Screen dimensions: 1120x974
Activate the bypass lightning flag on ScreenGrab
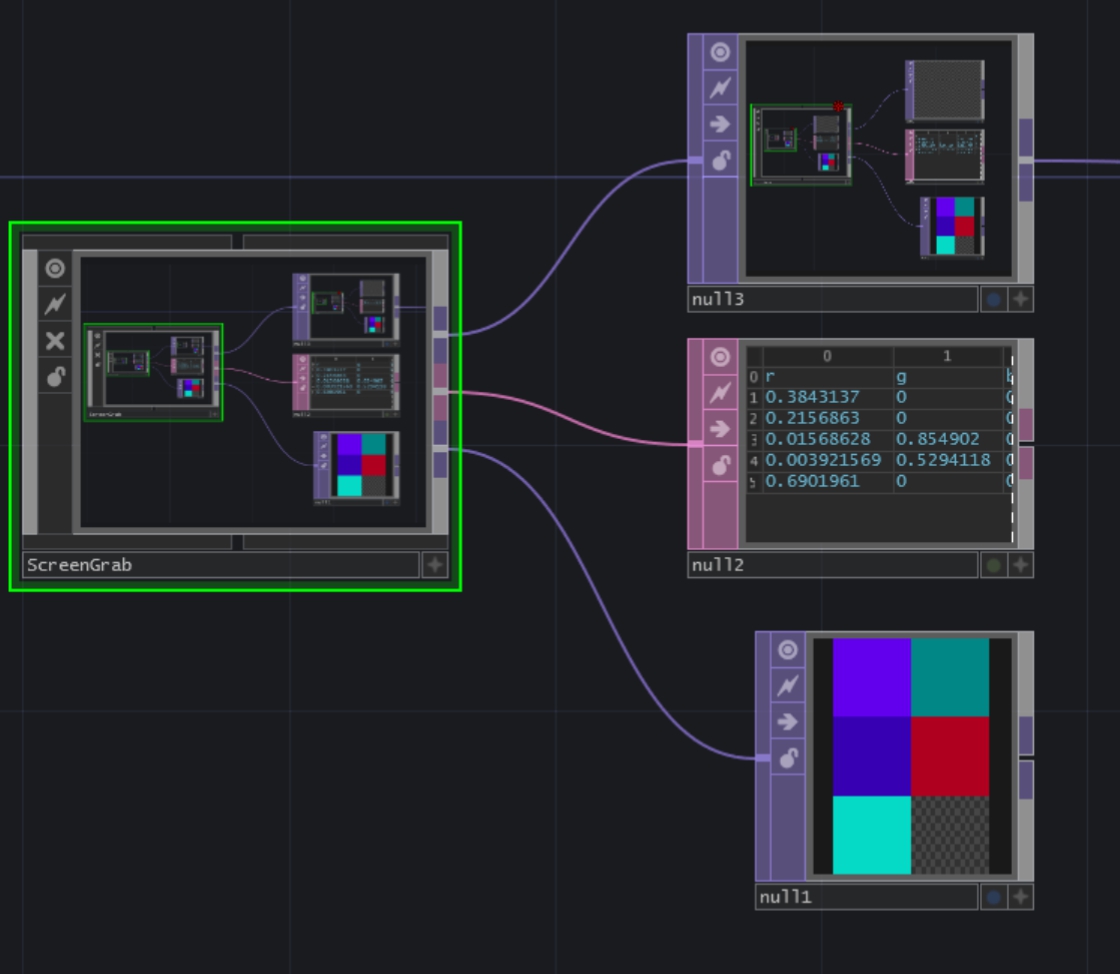(x=53, y=303)
